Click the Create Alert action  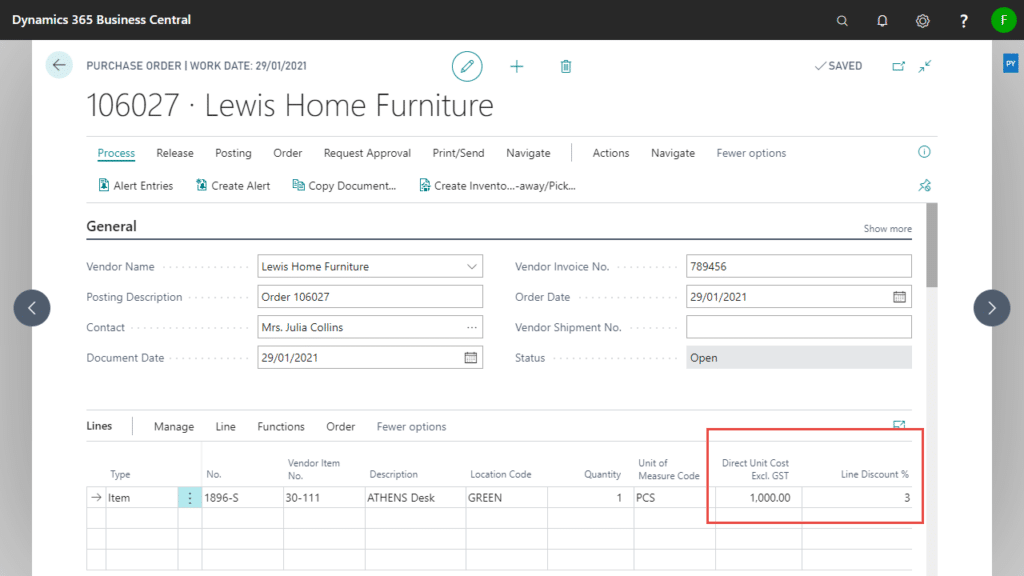pyautogui.click(x=232, y=185)
